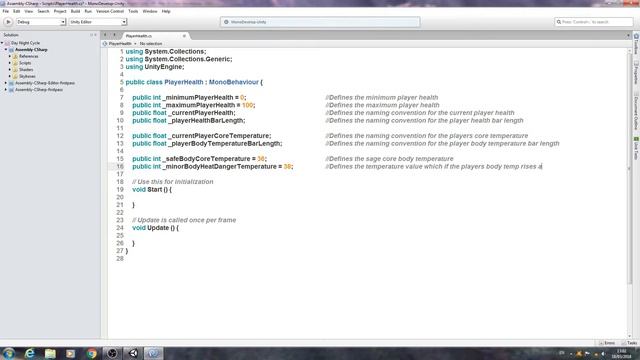
Task: Click the Solution pad auto-hide button
Action: tap(91, 35)
